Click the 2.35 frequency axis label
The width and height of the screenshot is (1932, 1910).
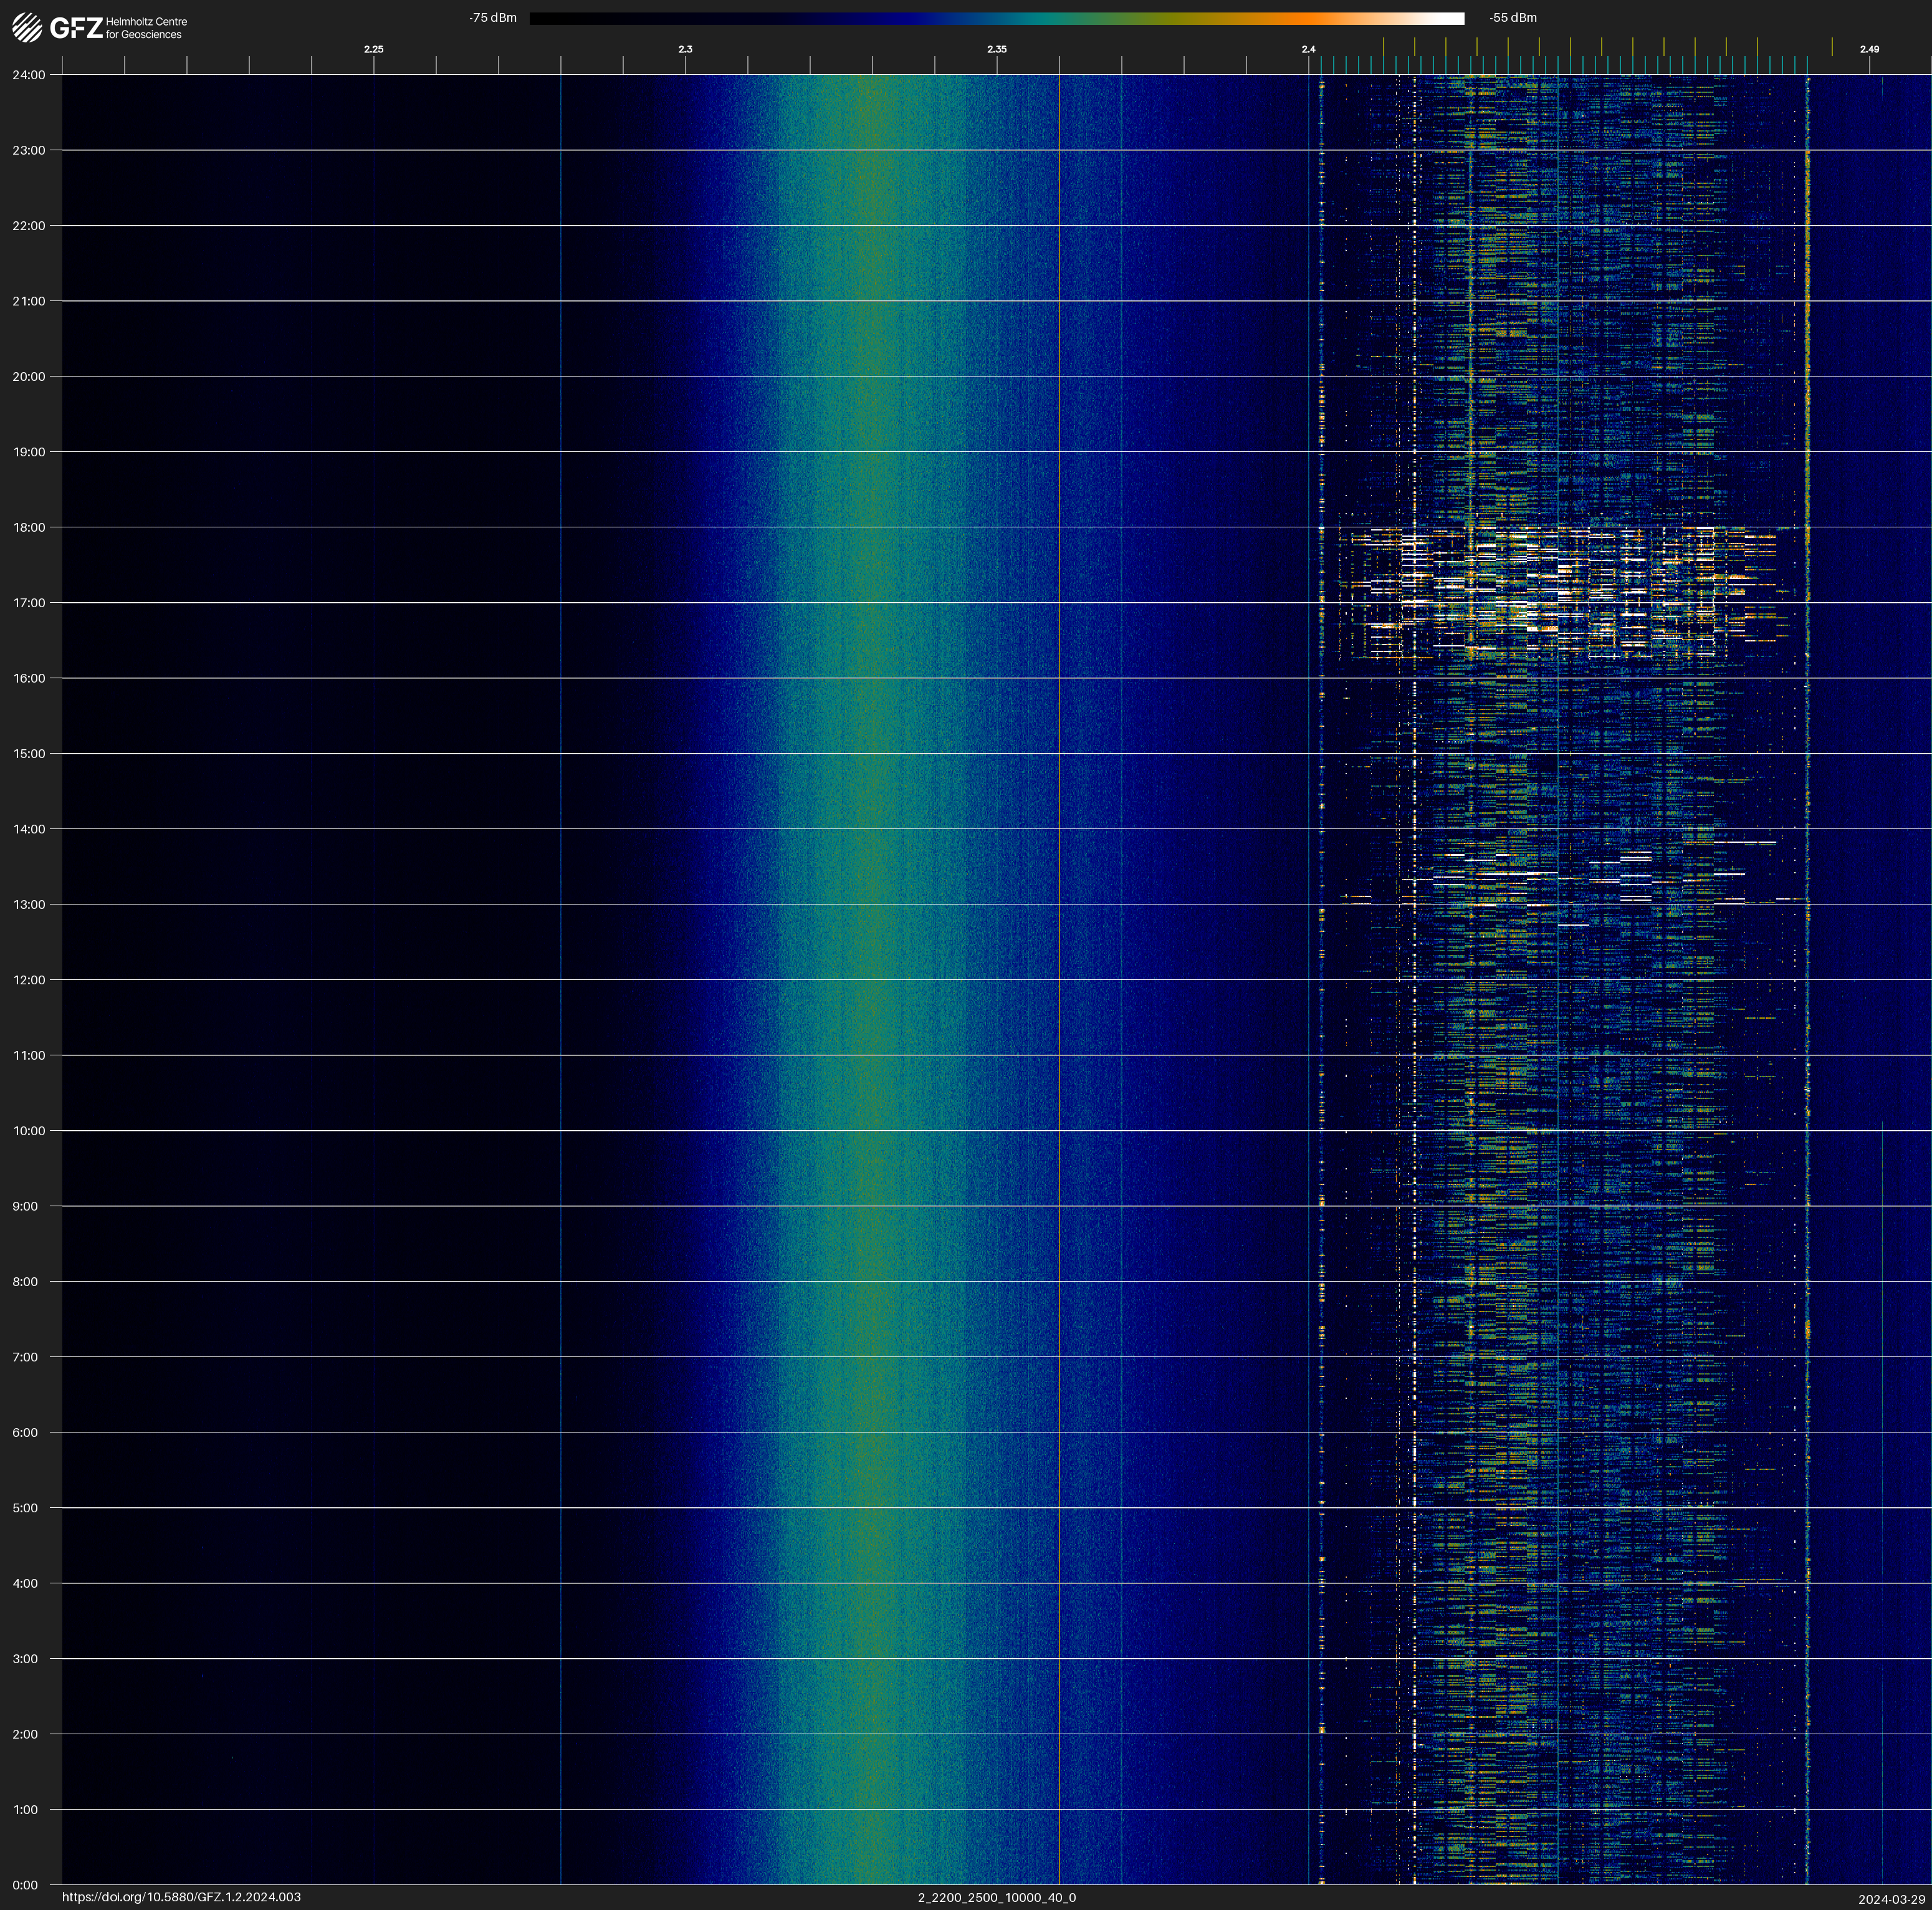pyautogui.click(x=996, y=49)
